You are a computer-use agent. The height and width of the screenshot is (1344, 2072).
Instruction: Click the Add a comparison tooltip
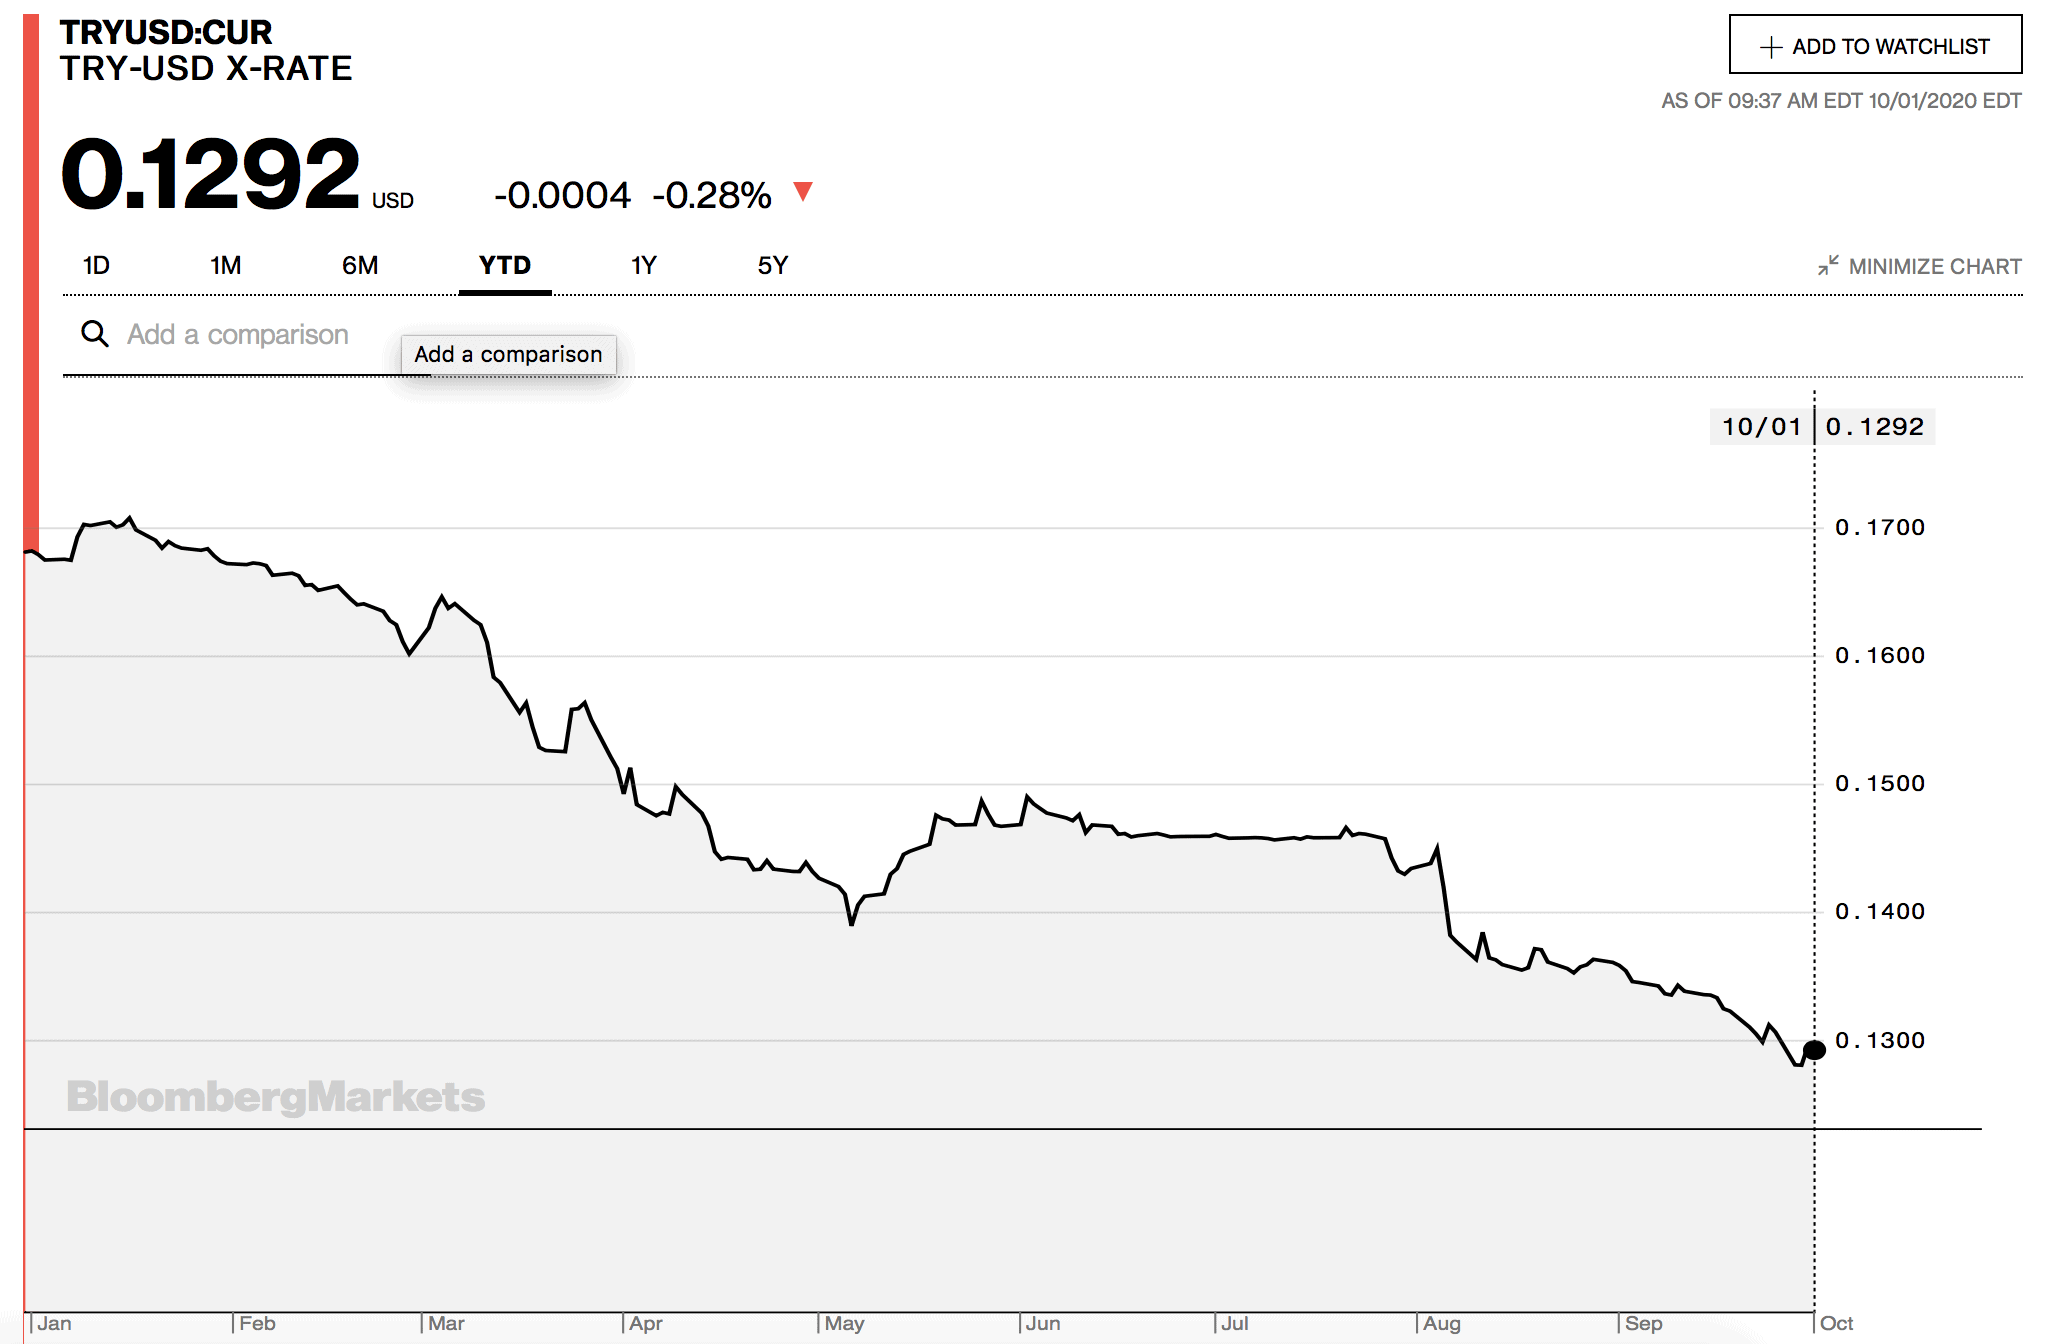508,355
